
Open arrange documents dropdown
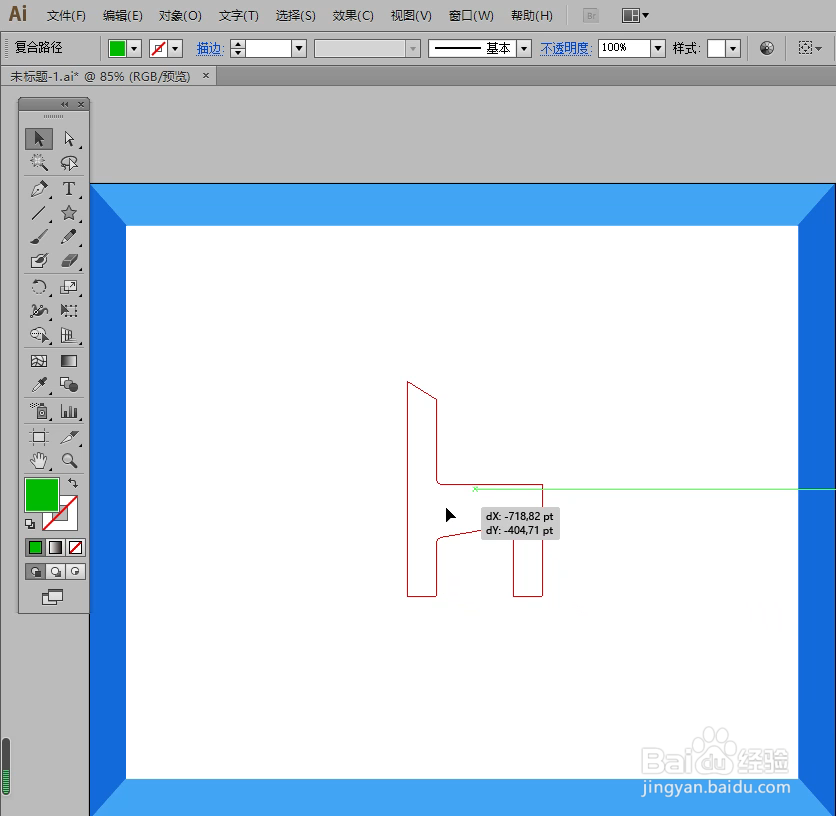[x=635, y=15]
